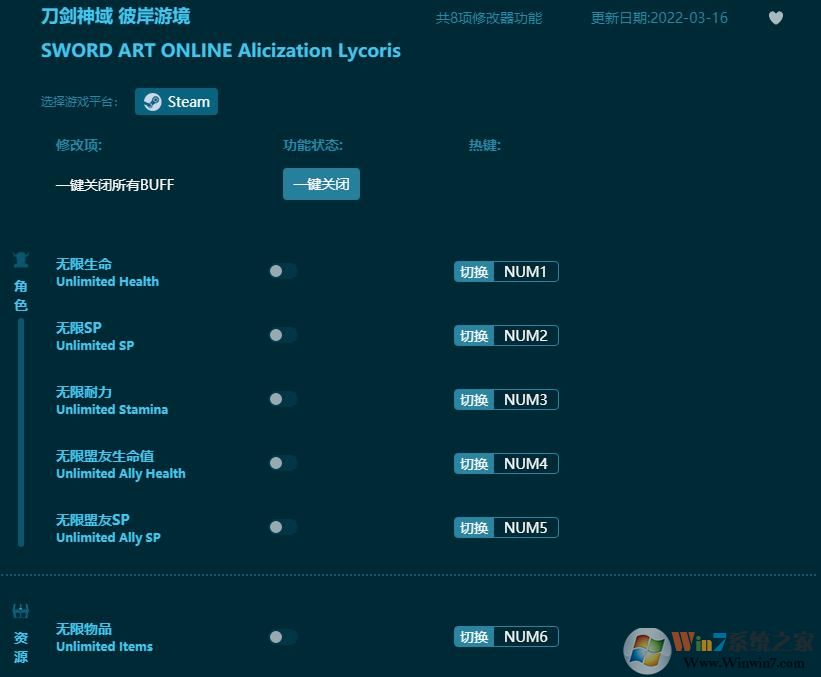Click 切换 button beside NUM6
Viewport: 821px width, 677px height.
[474, 637]
